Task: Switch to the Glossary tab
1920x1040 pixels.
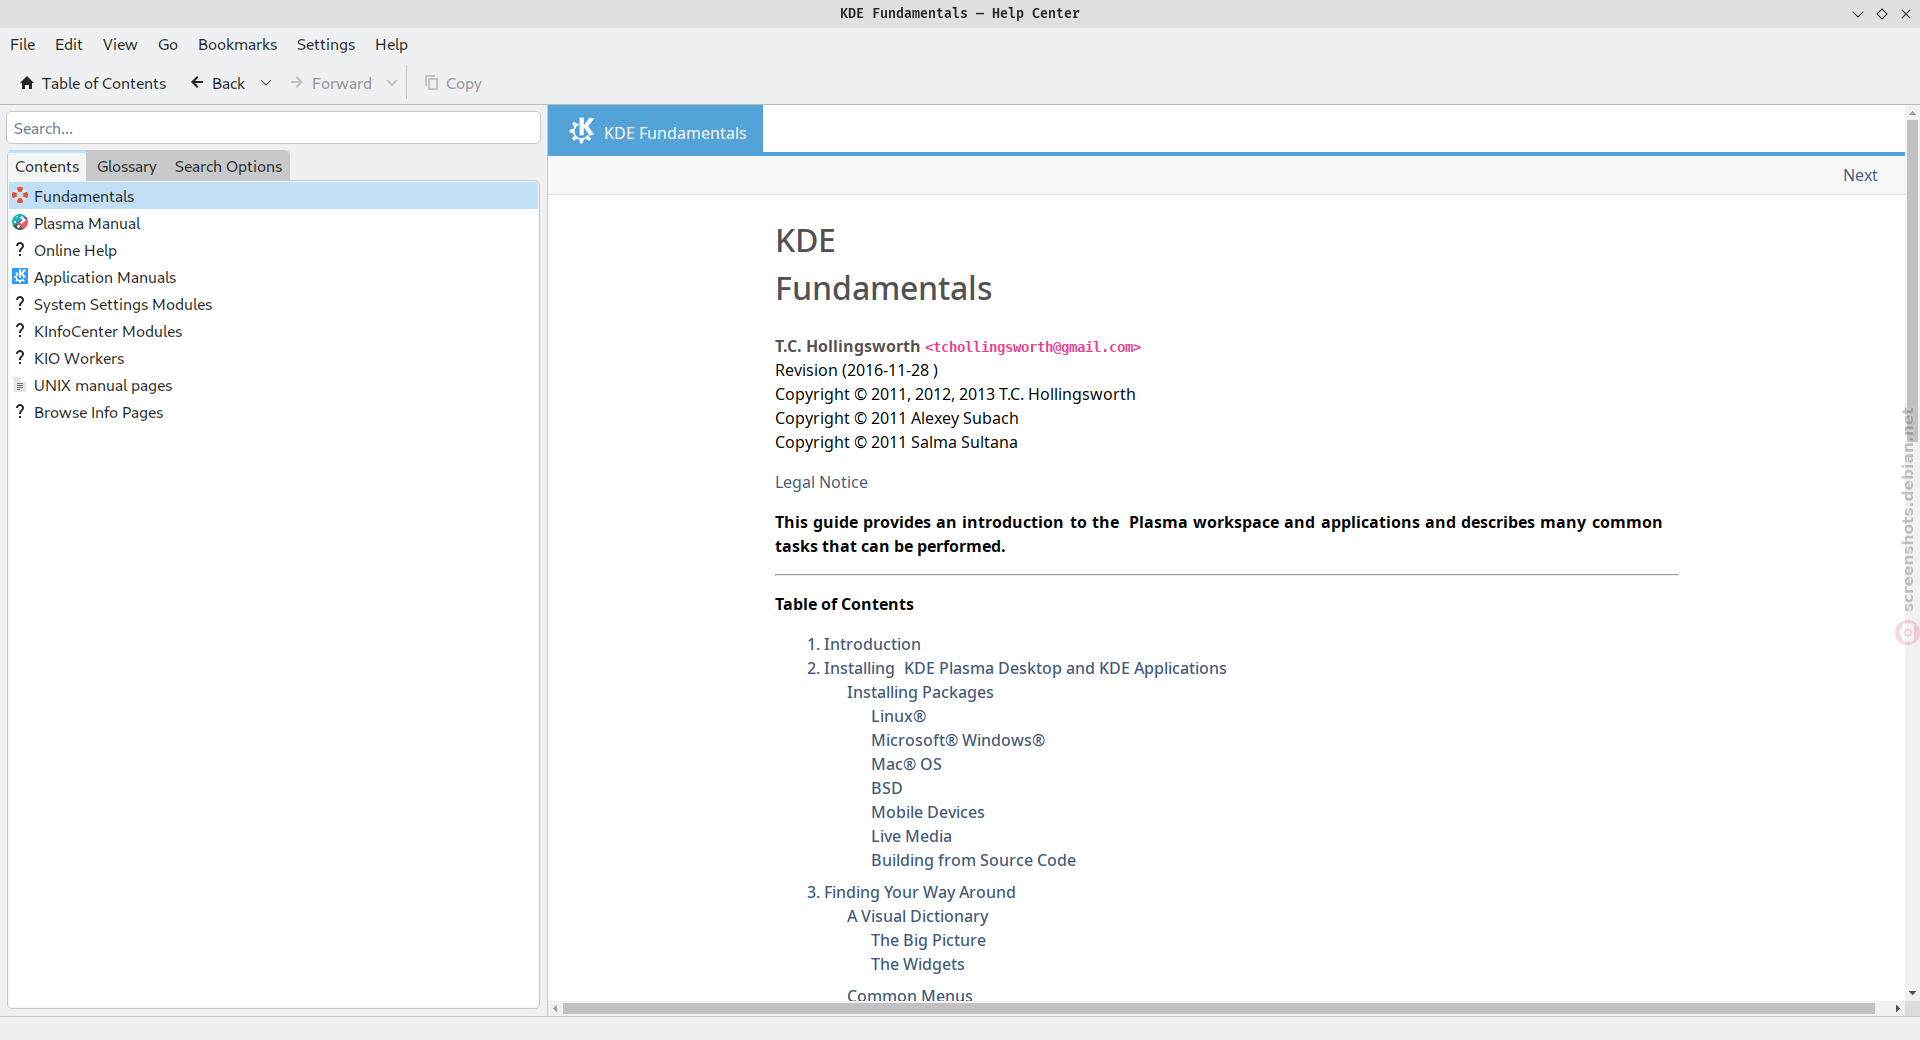Action: point(127,166)
